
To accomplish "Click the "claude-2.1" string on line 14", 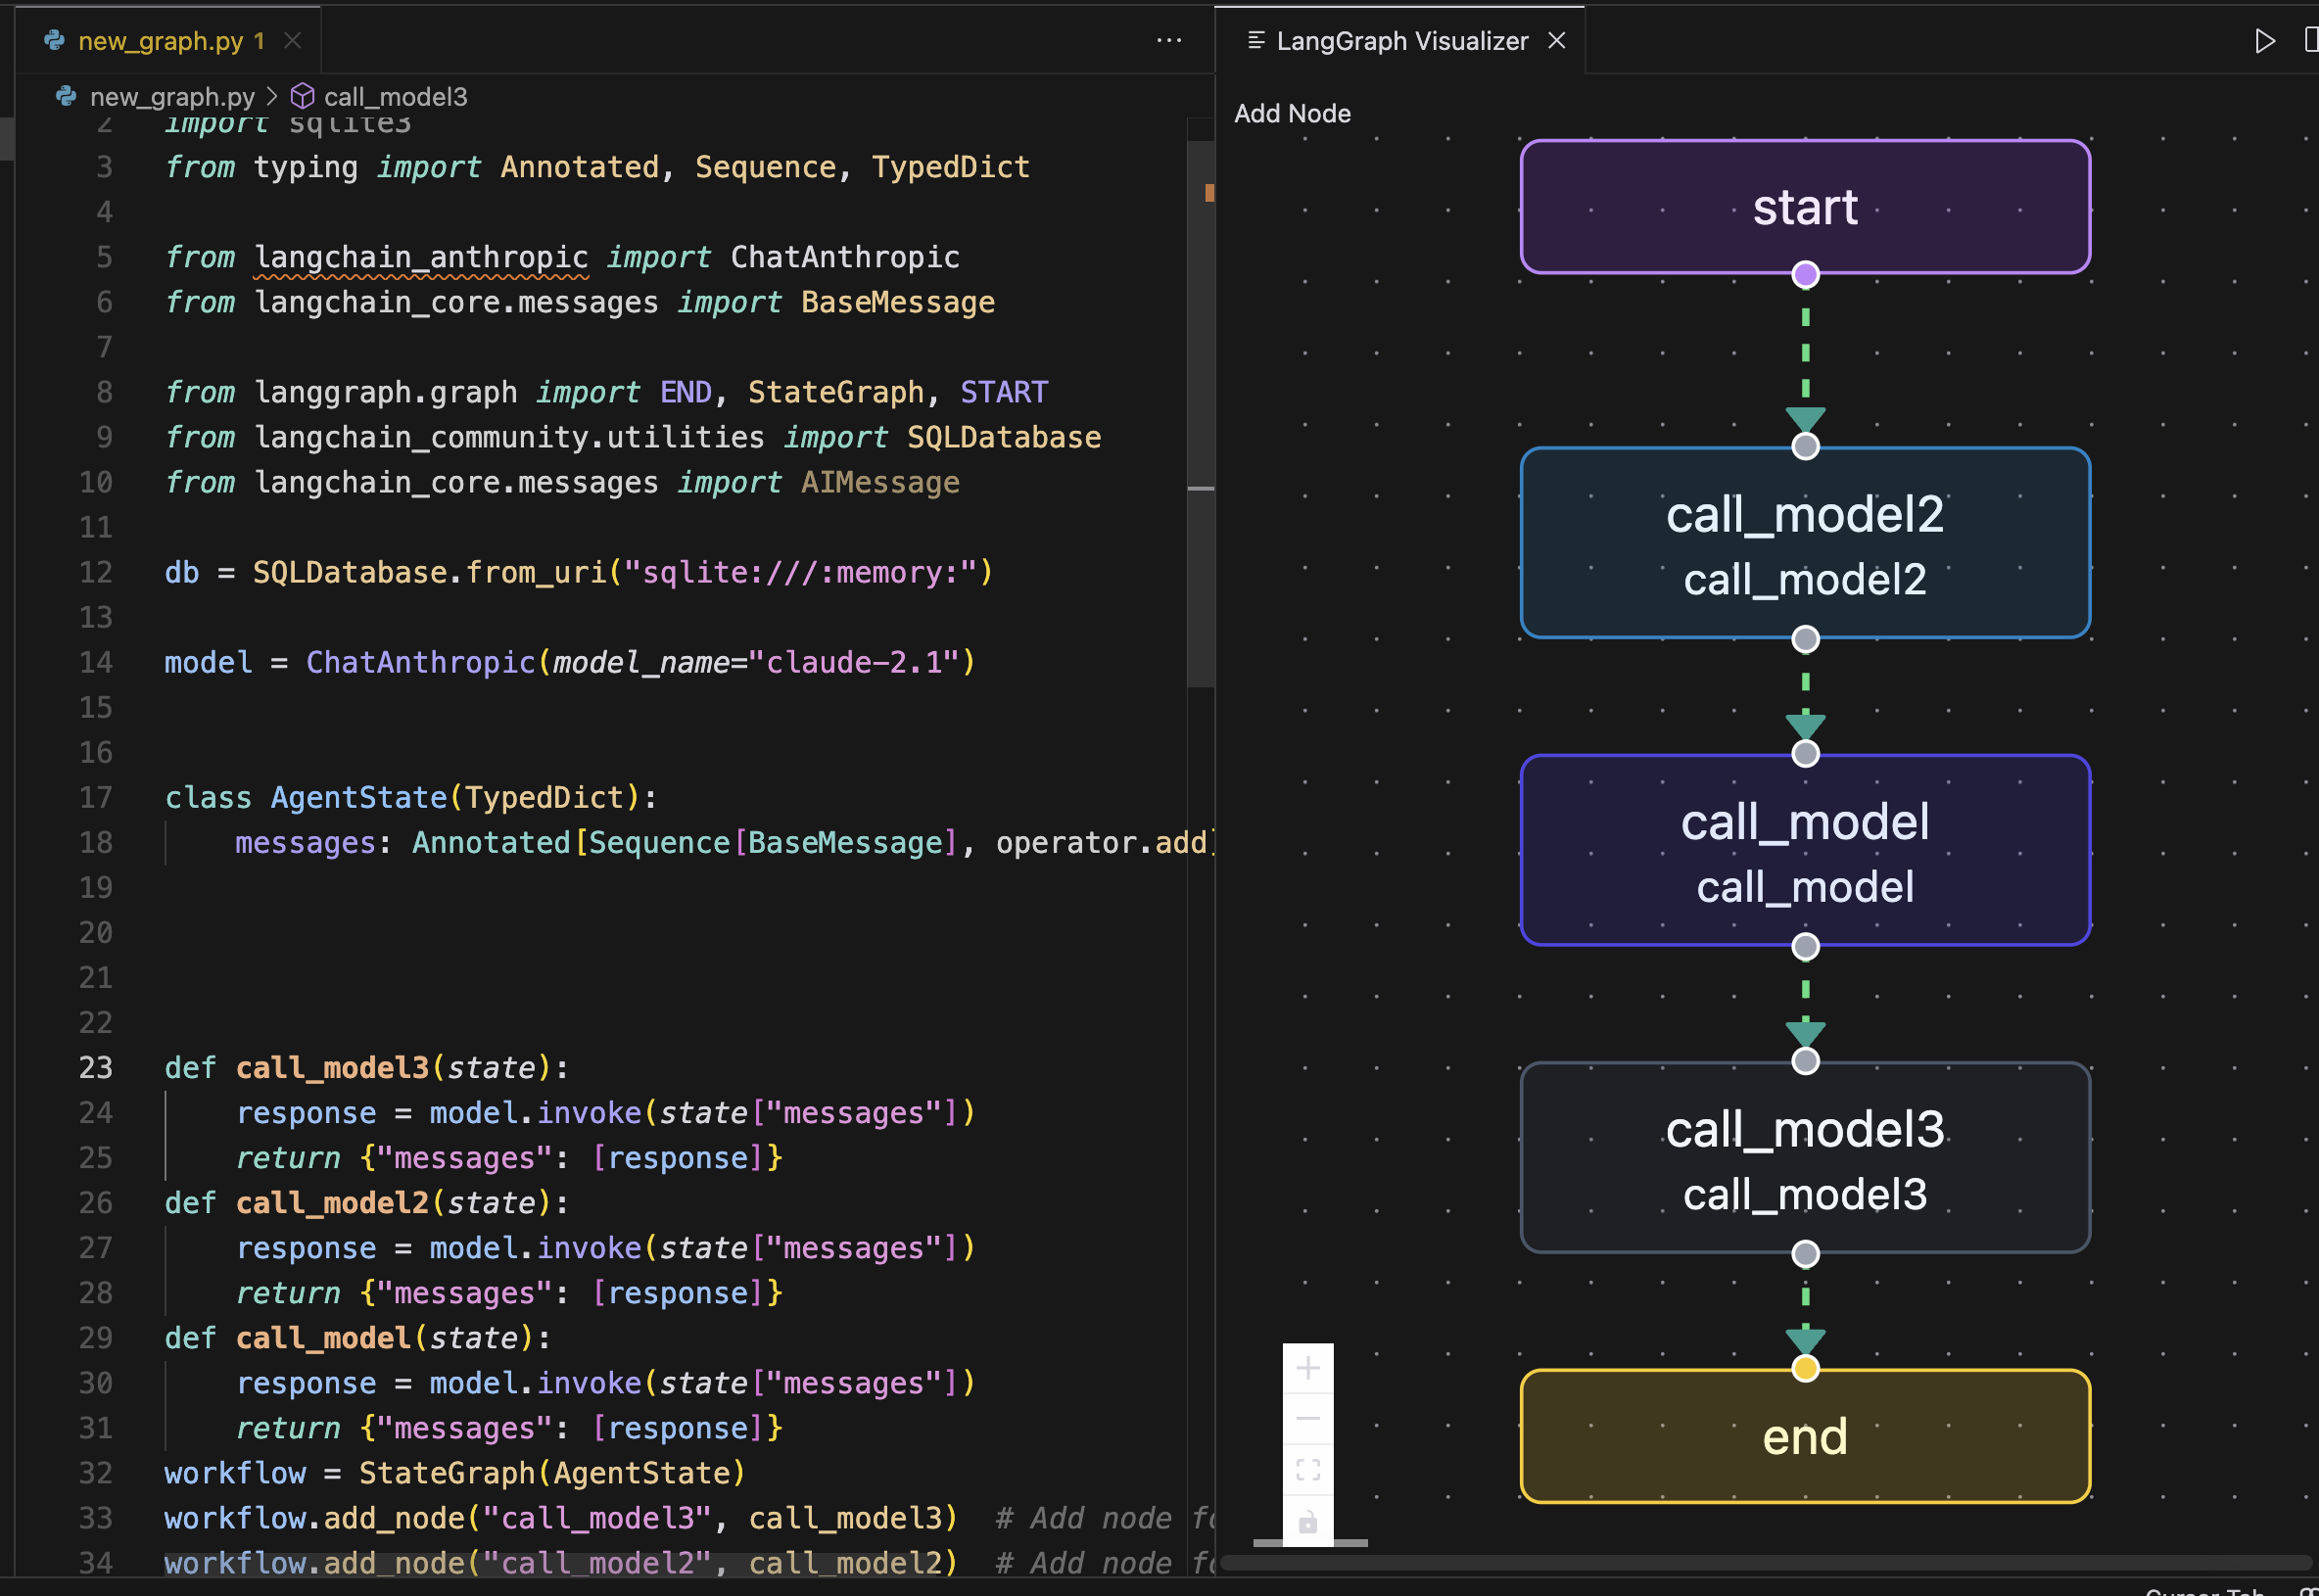I will (855, 662).
